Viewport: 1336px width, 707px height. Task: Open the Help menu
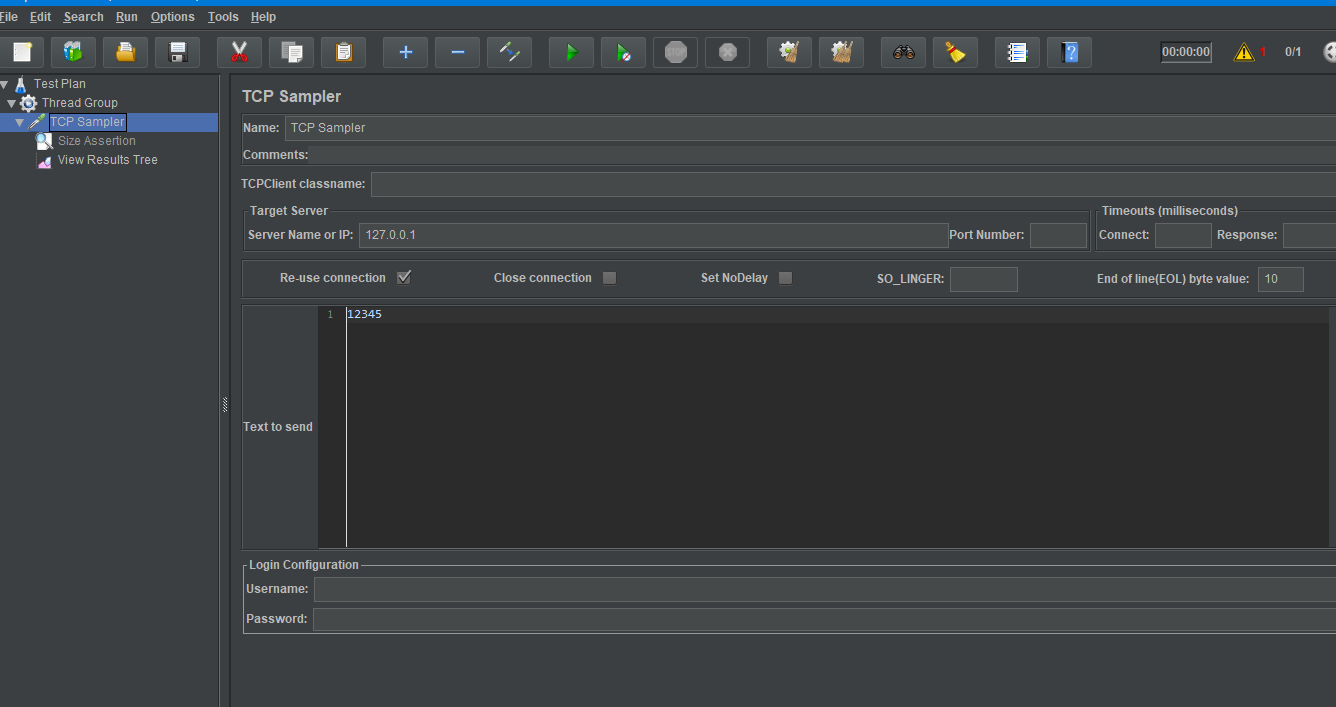point(264,17)
